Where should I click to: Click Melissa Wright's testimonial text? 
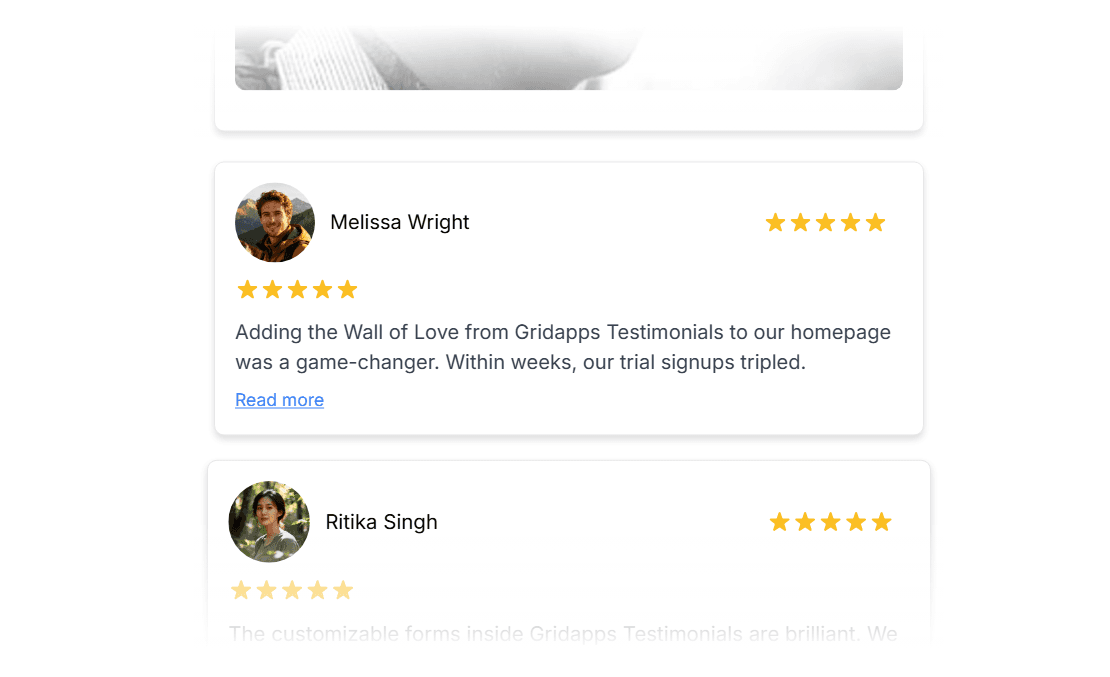click(x=562, y=347)
